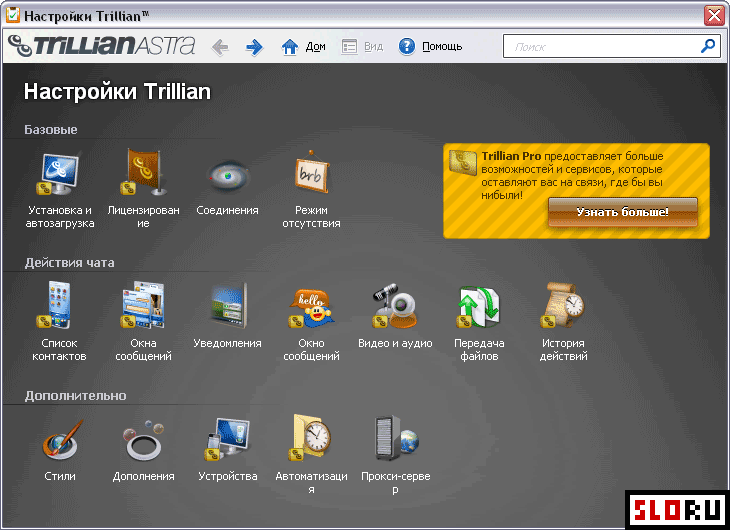Image resolution: width=730 pixels, height=530 pixels.
Task: Open the Видео и аудио icon
Action: coord(395,305)
